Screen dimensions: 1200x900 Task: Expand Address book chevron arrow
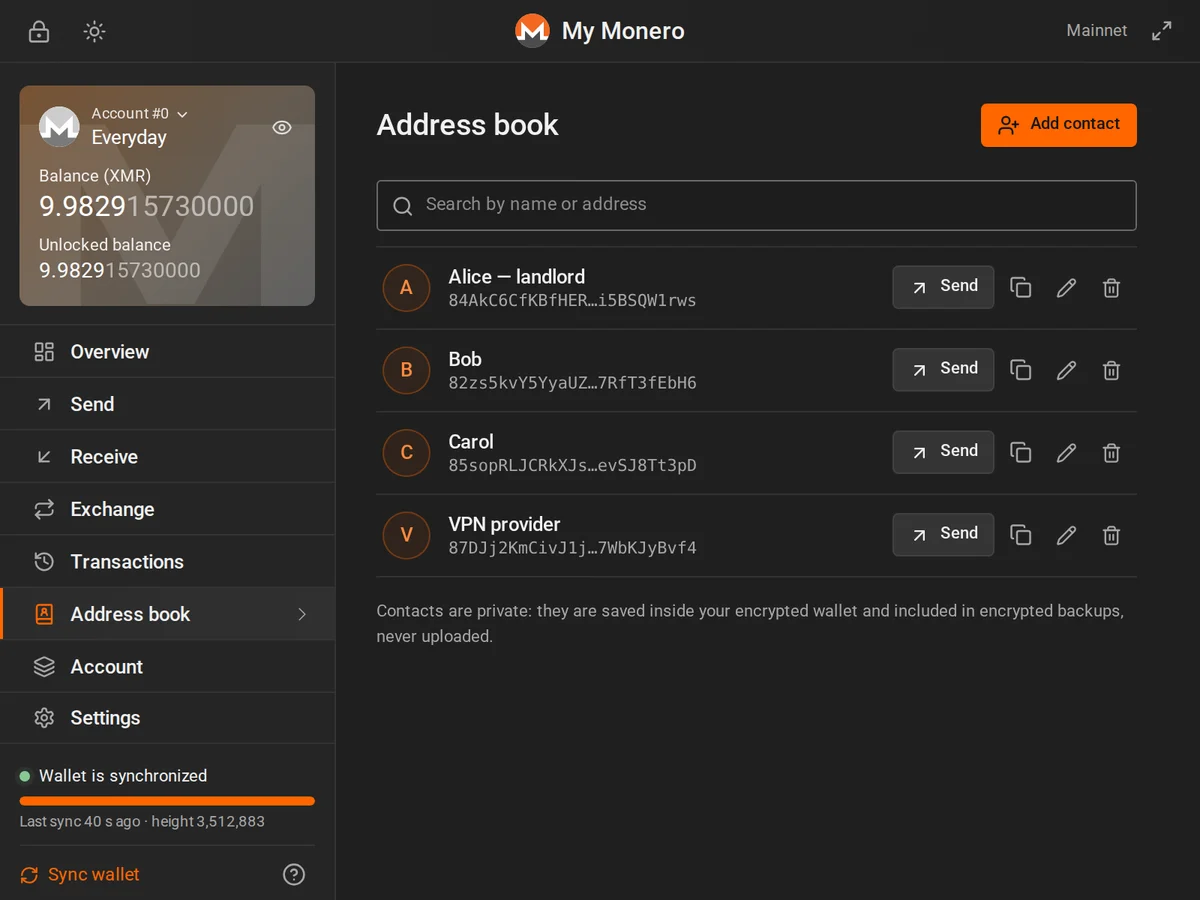point(302,614)
